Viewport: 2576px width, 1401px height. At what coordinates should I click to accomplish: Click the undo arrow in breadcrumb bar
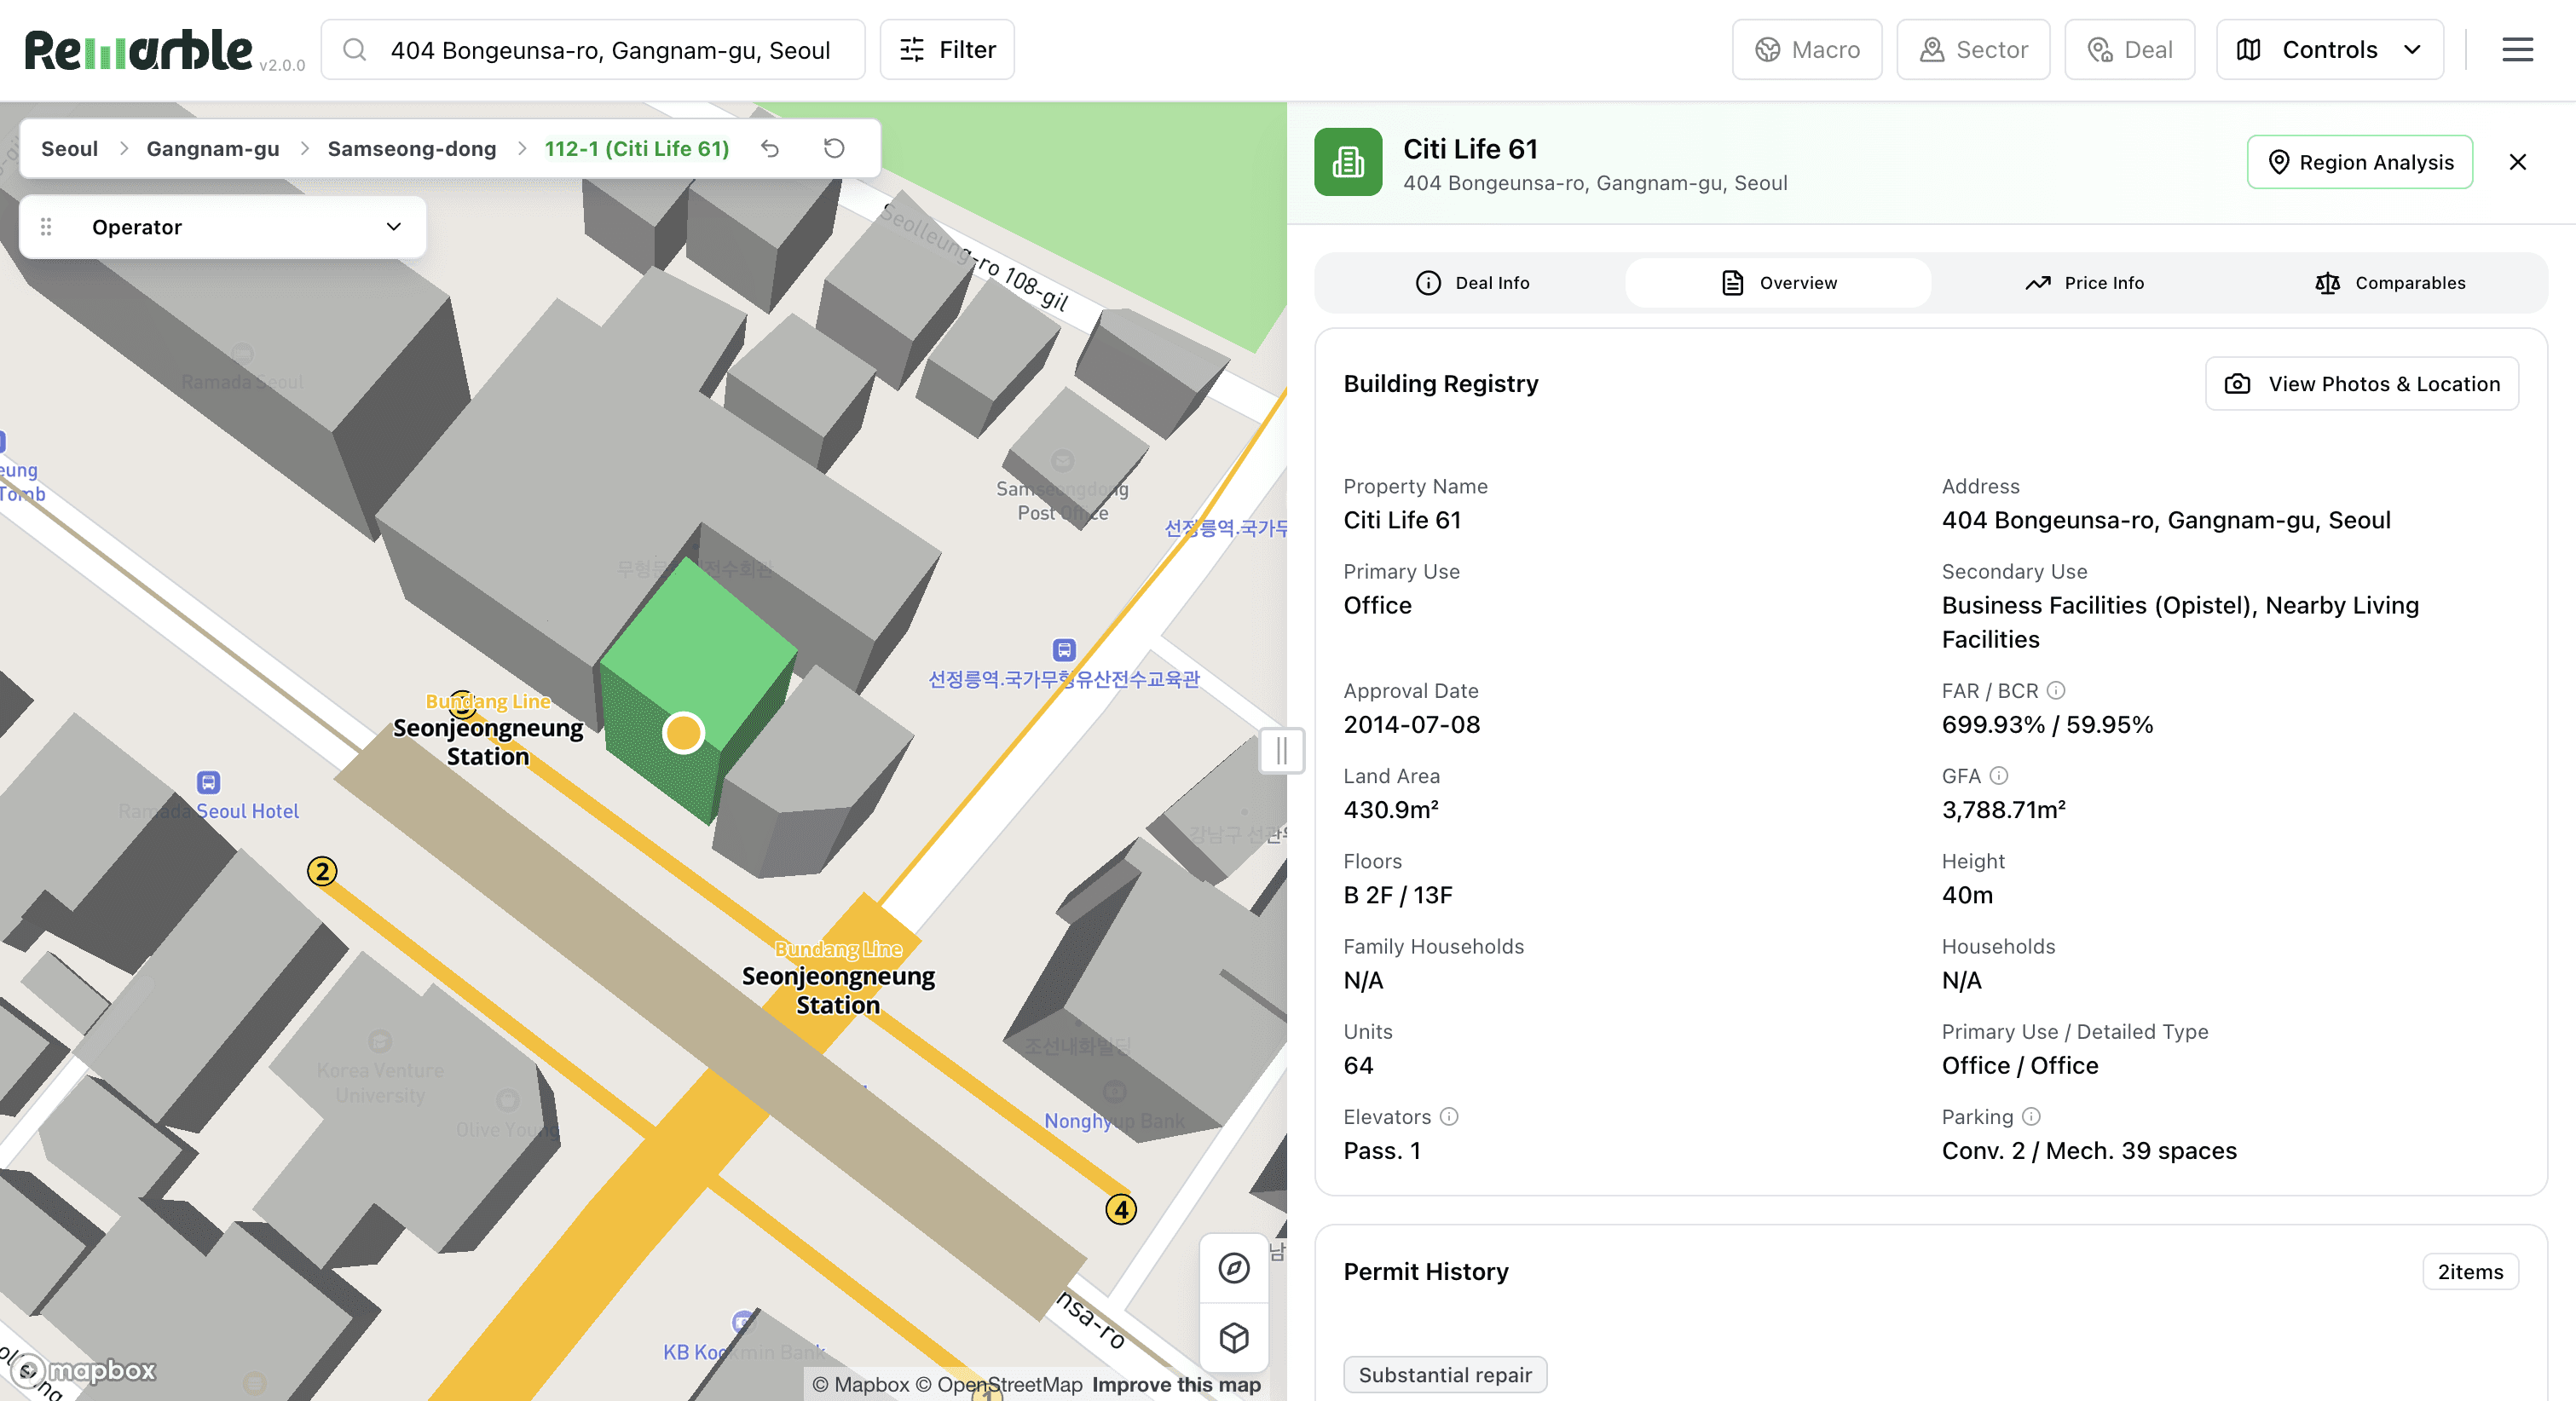click(769, 148)
